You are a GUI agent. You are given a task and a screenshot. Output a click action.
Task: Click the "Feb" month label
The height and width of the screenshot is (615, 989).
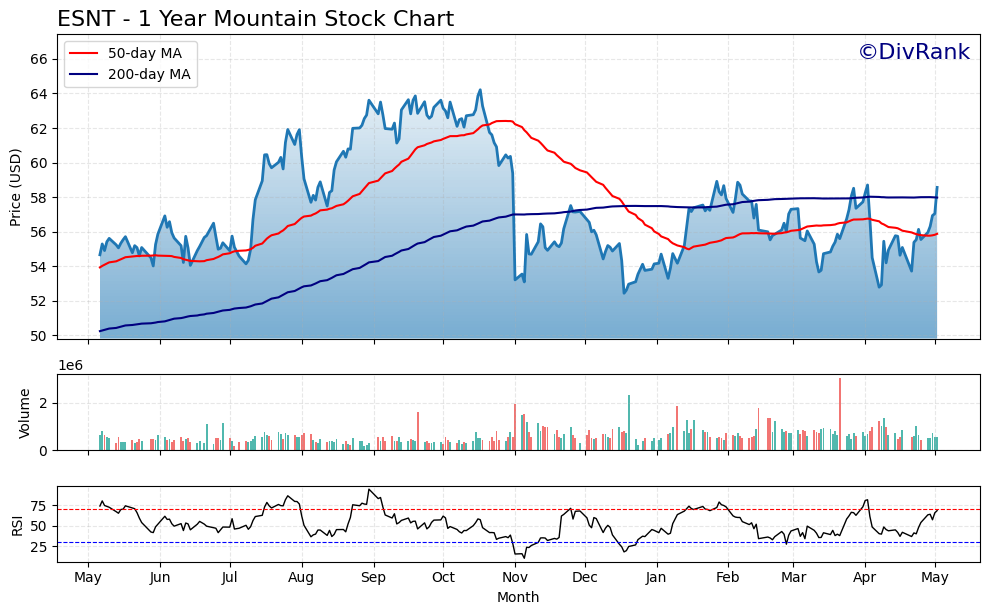point(729,578)
